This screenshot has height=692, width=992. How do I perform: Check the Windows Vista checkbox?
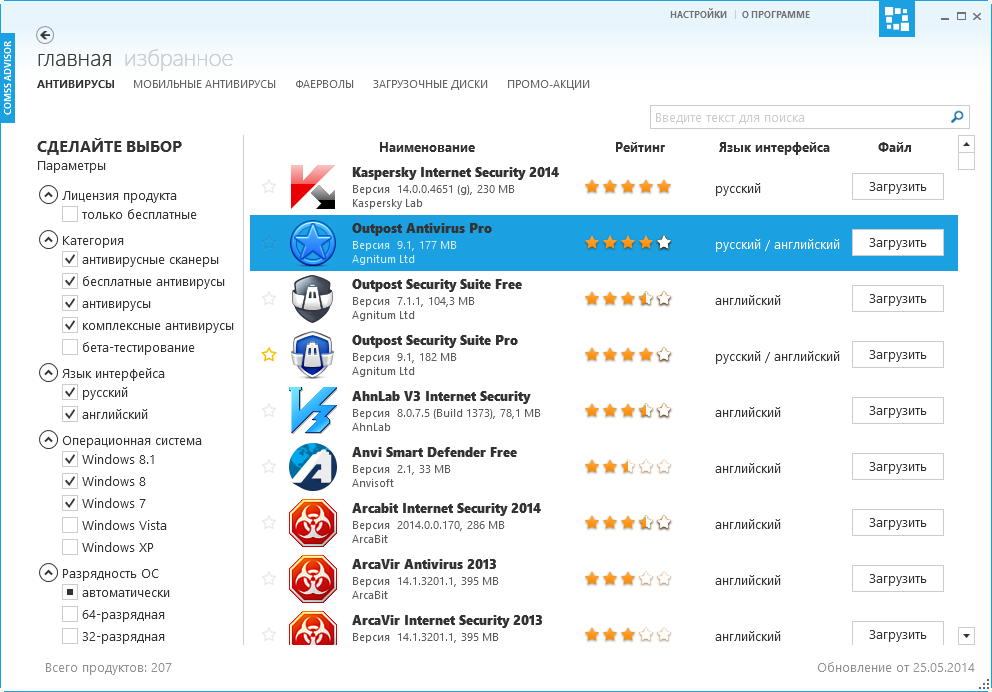tap(70, 525)
